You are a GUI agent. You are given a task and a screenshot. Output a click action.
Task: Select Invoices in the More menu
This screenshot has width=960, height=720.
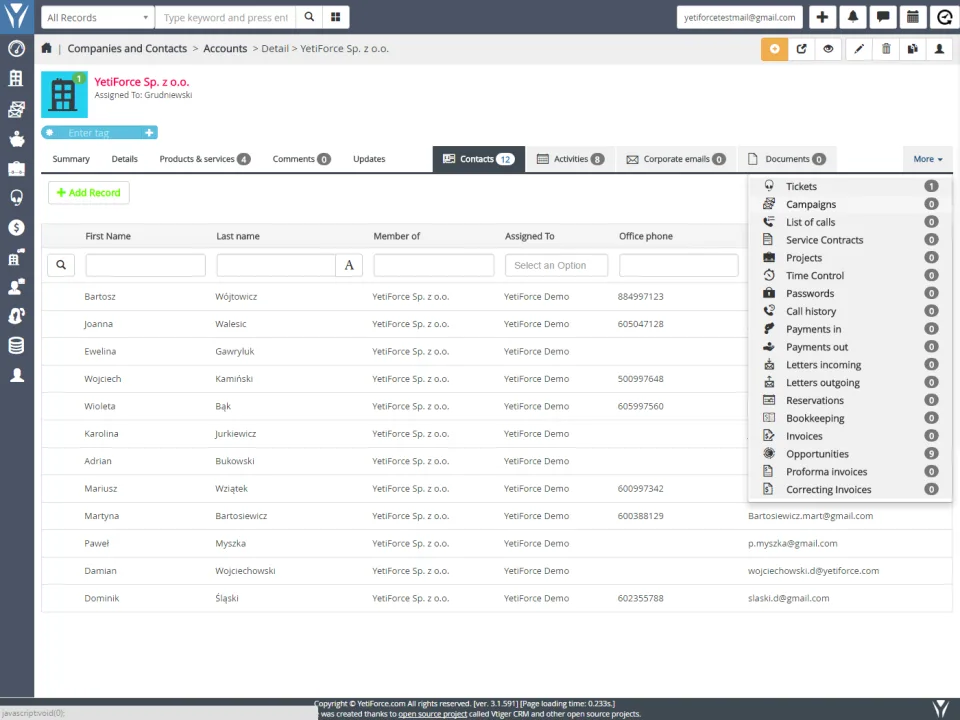point(850,436)
